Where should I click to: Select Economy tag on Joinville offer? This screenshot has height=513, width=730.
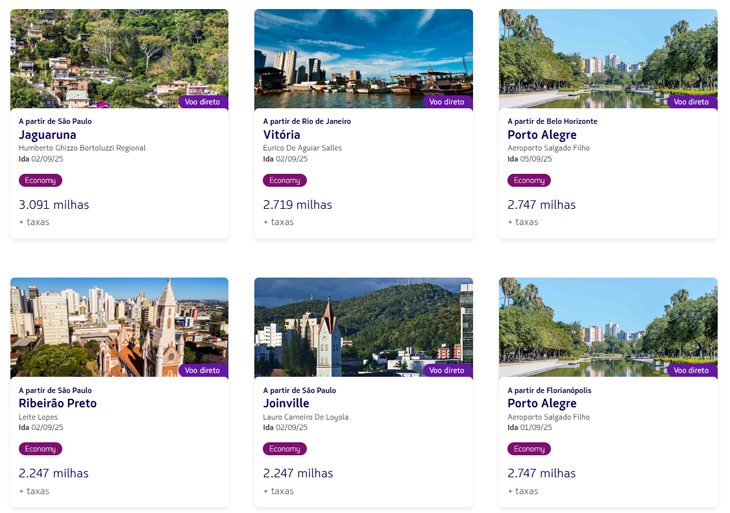pos(285,449)
